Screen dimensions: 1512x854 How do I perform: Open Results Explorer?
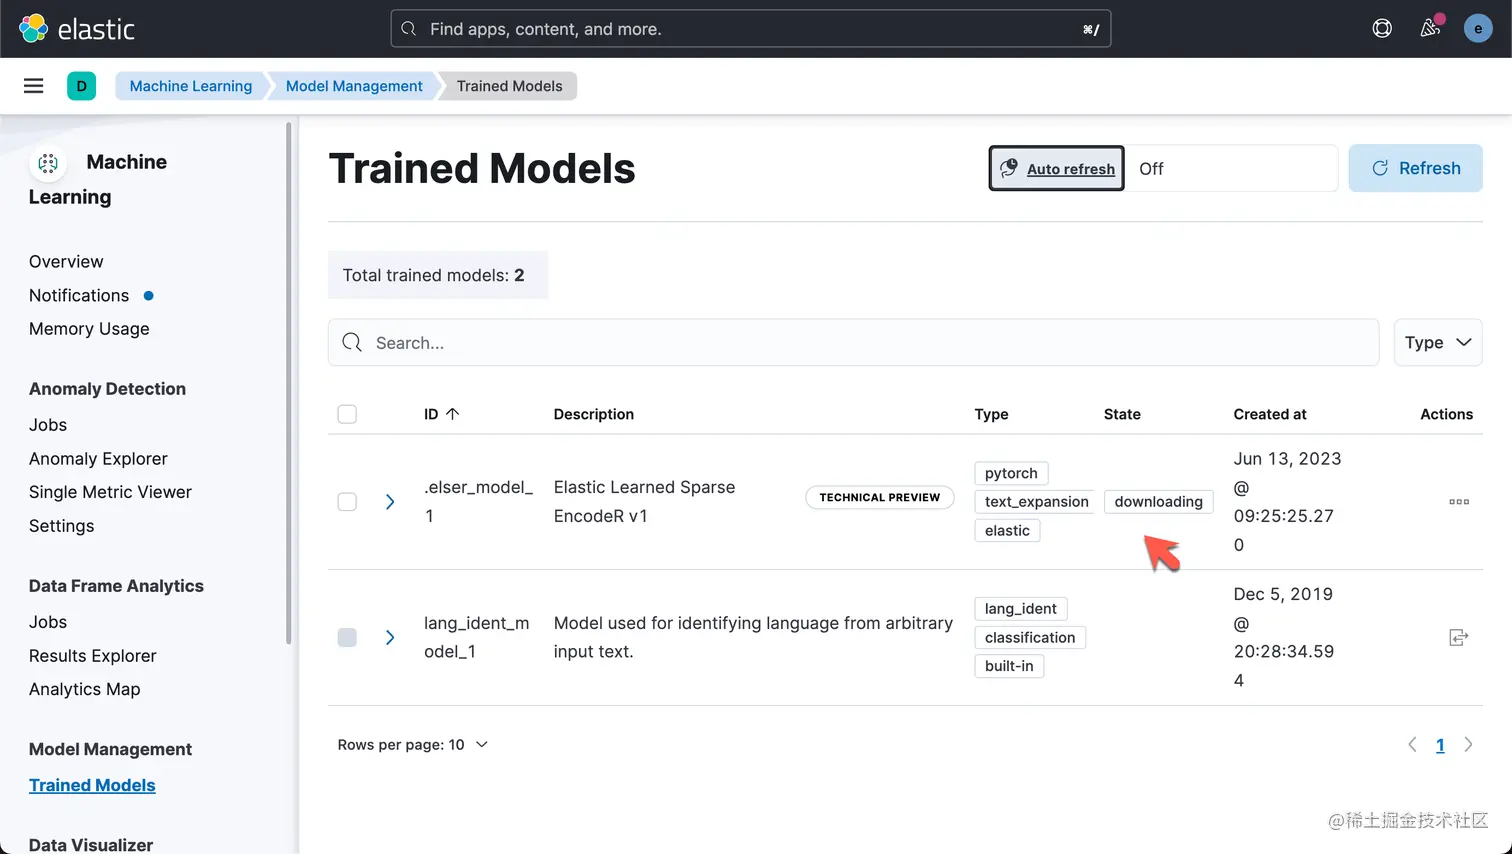coord(93,656)
